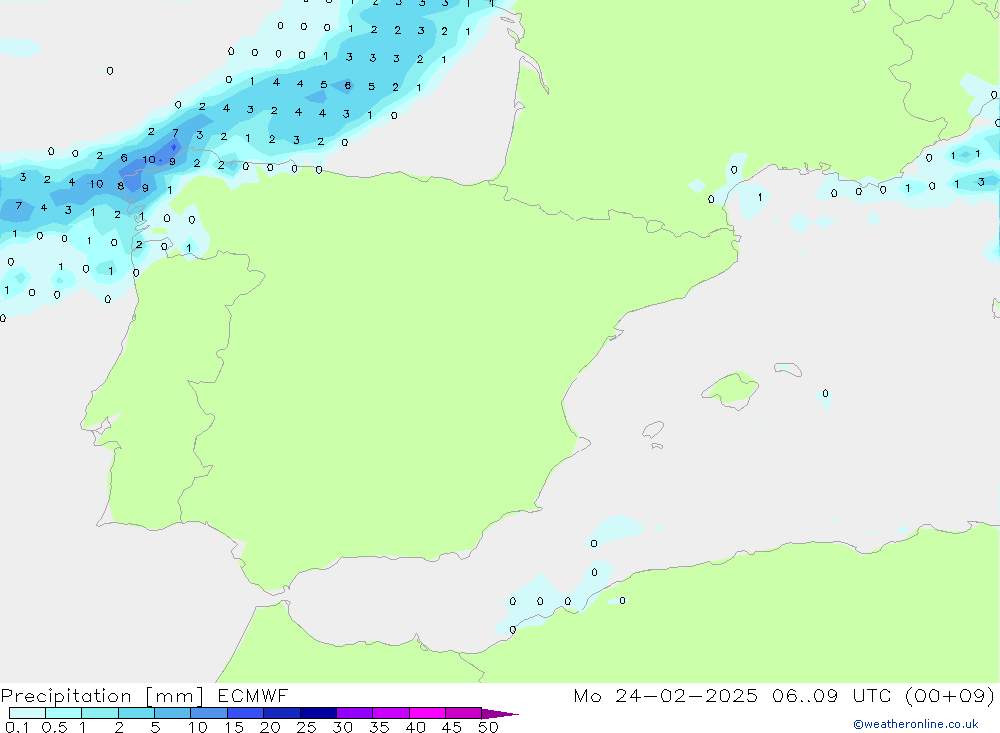Click the 15–20 mm legend color block
Image resolution: width=1000 pixels, height=733 pixels.
[x=245, y=713]
